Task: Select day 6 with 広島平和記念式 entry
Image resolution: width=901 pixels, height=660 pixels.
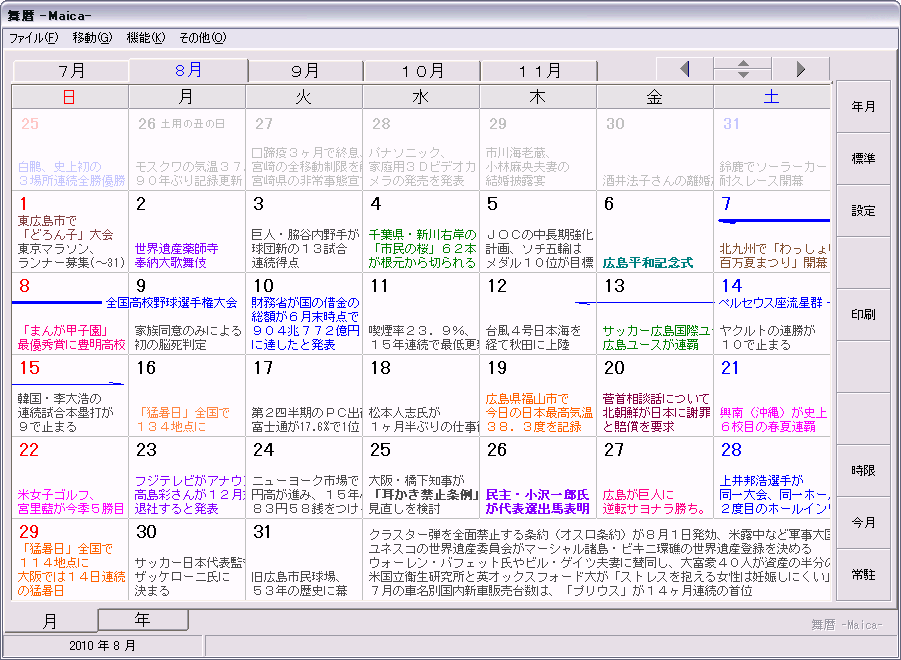Action: point(654,231)
